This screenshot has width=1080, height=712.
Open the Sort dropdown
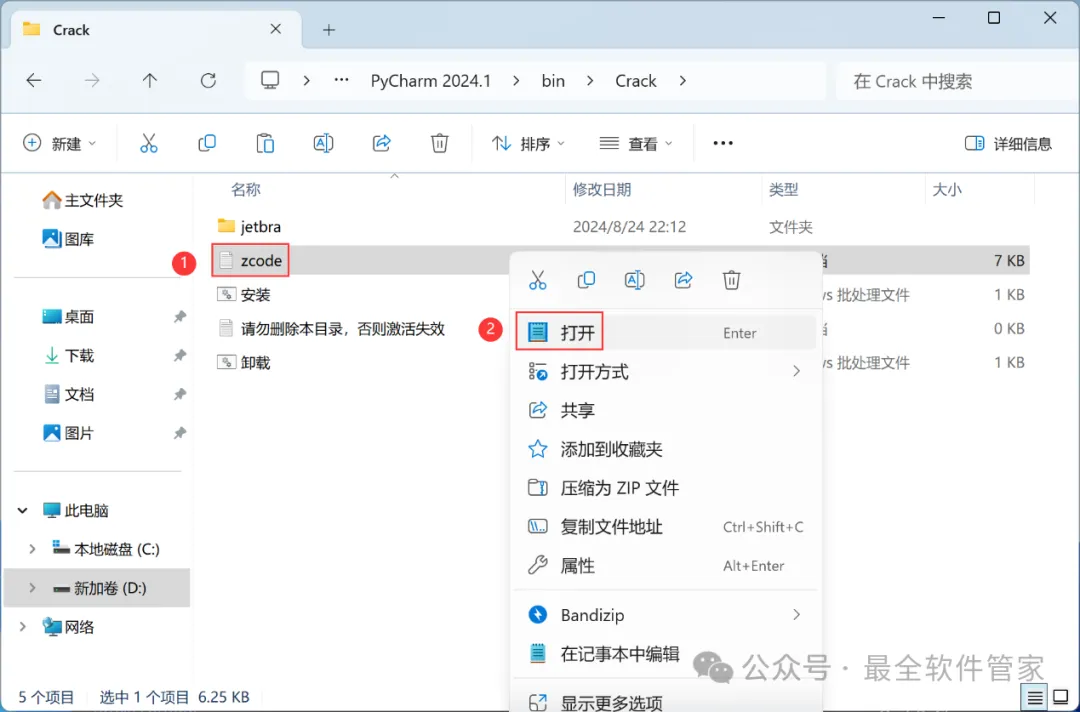pos(528,143)
